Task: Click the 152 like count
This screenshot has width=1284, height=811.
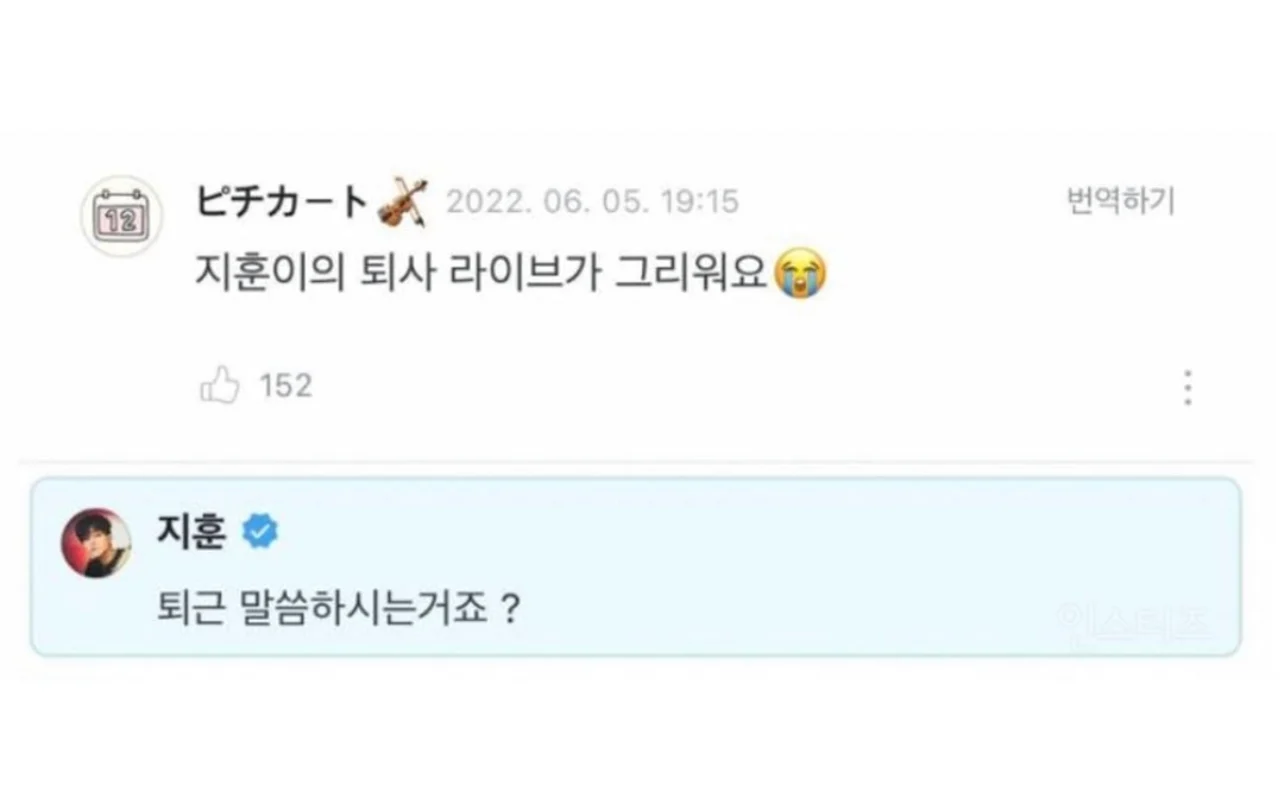Action: [x=286, y=386]
